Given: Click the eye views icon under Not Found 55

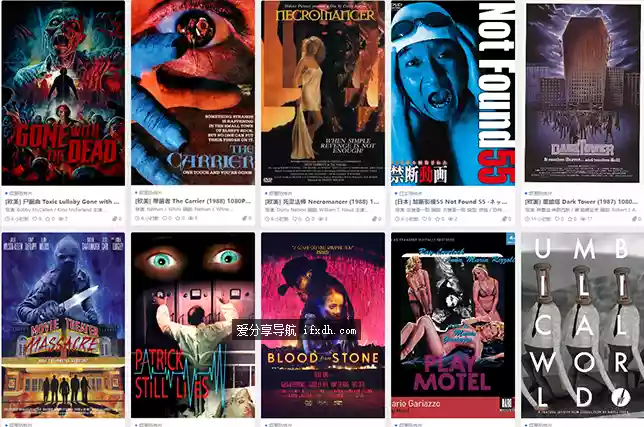Looking at the screenshot, I should click(451, 219).
